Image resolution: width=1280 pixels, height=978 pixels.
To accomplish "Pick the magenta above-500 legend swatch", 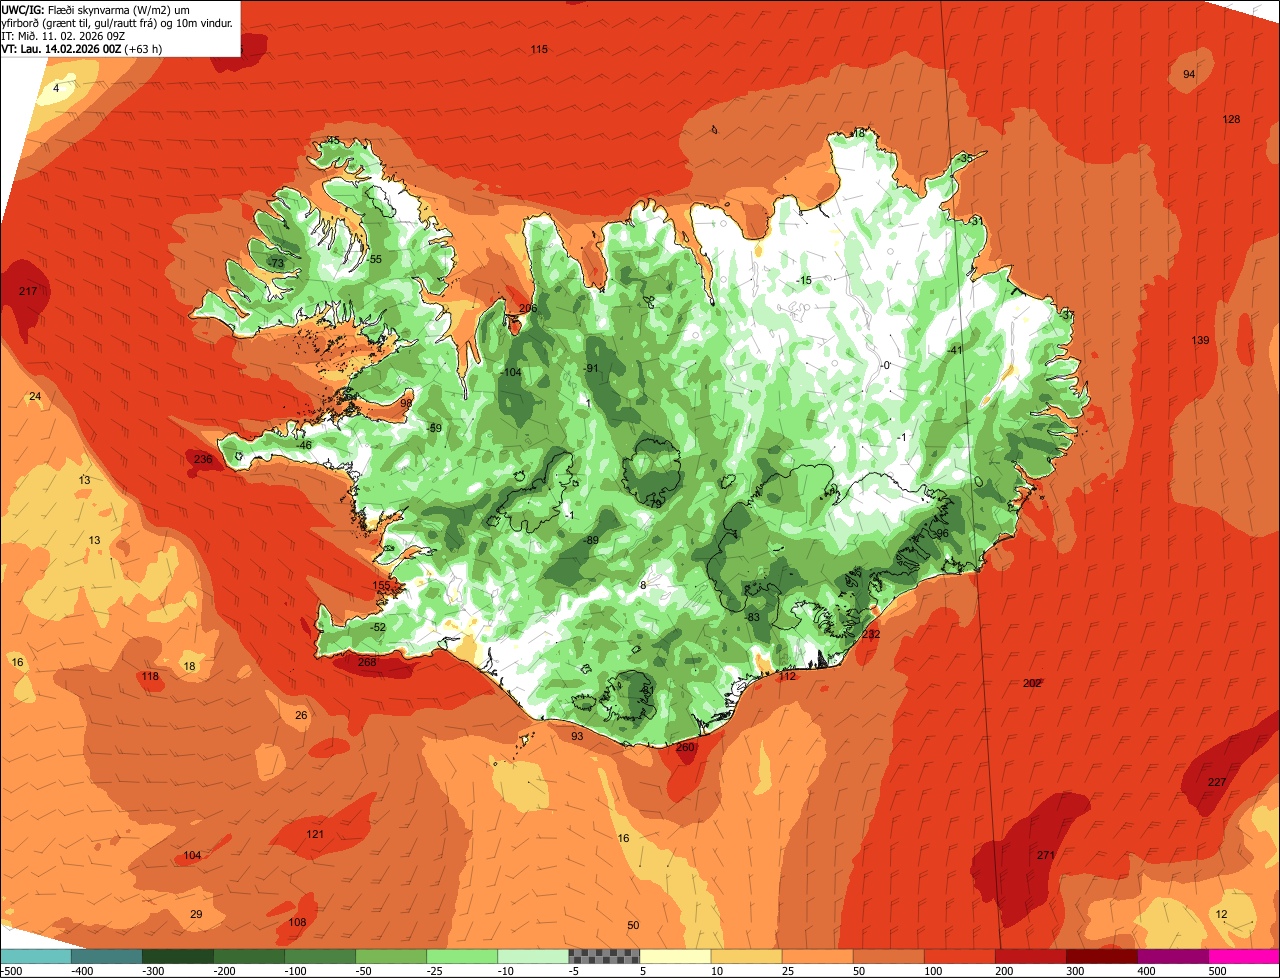I will 1243,956.
